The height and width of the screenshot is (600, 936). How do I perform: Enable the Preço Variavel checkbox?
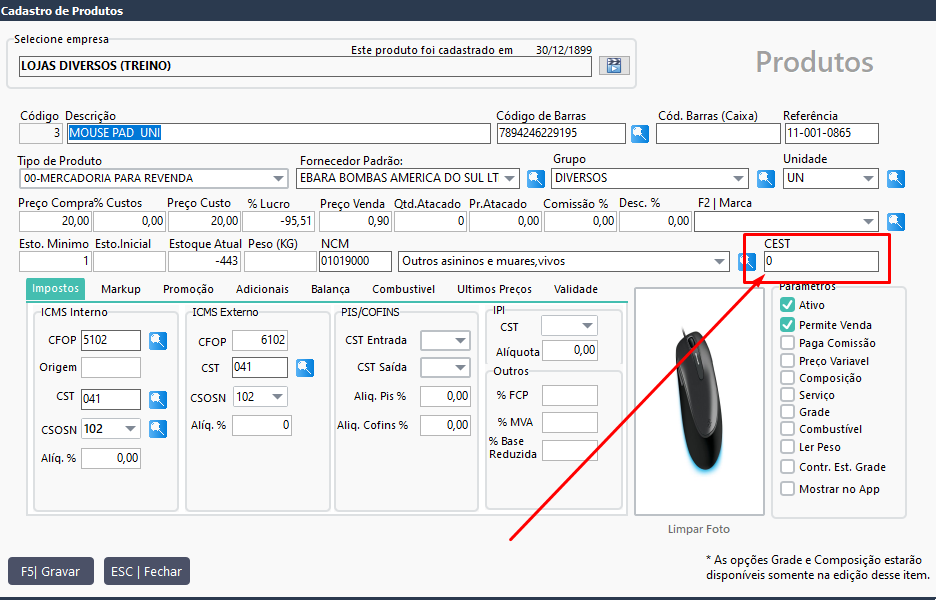pos(787,361)
